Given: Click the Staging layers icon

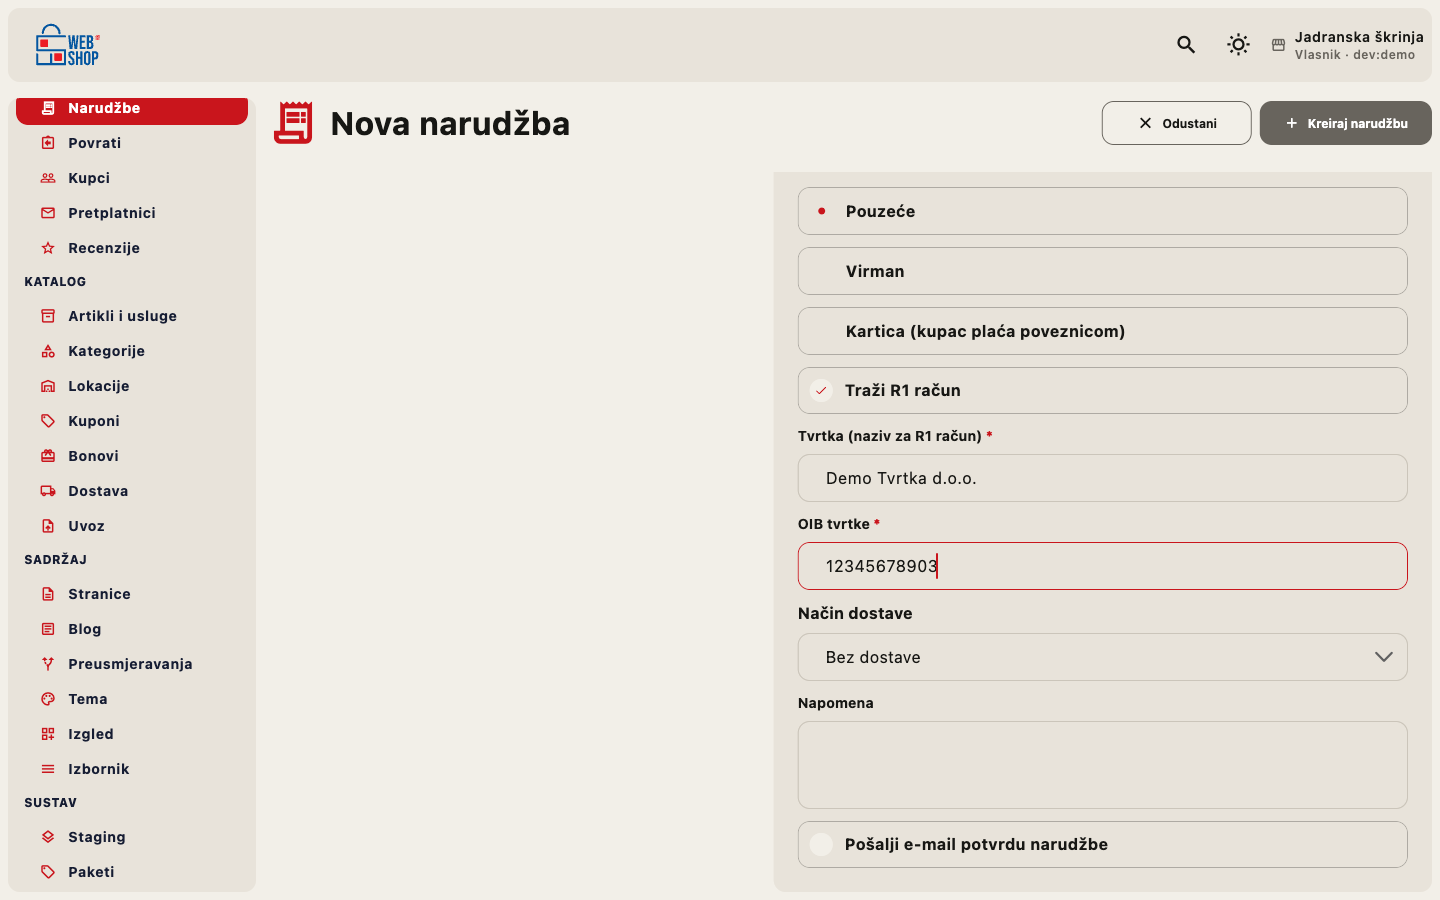Looking at the screenshot, I should click(x=48, y=837).
